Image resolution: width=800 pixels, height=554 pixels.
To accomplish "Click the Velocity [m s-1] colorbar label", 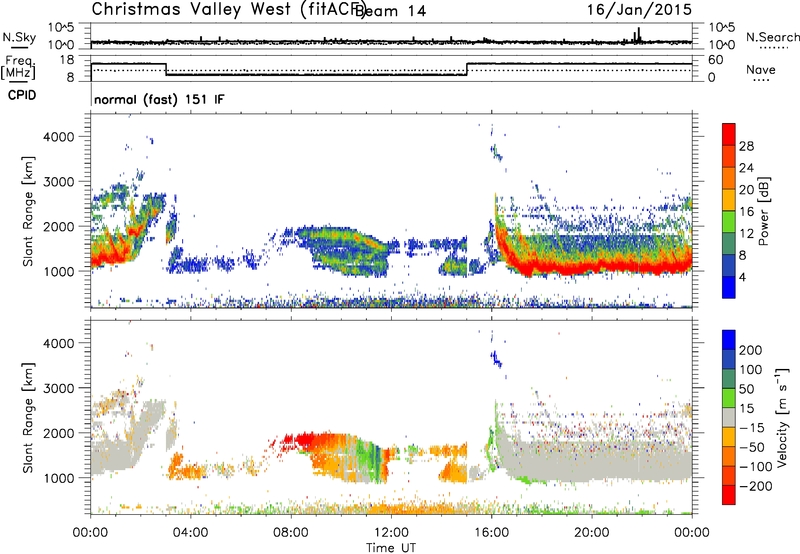I will coord(781,417).
